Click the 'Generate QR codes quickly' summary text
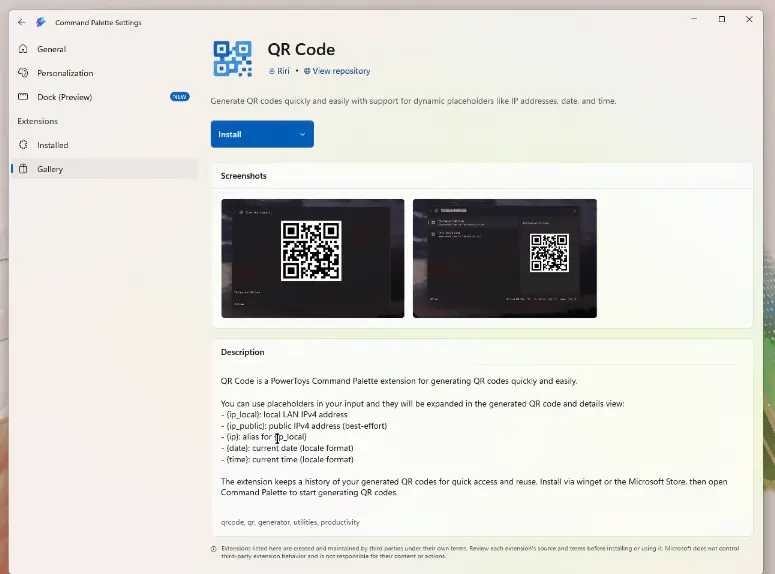 [413, 101]
